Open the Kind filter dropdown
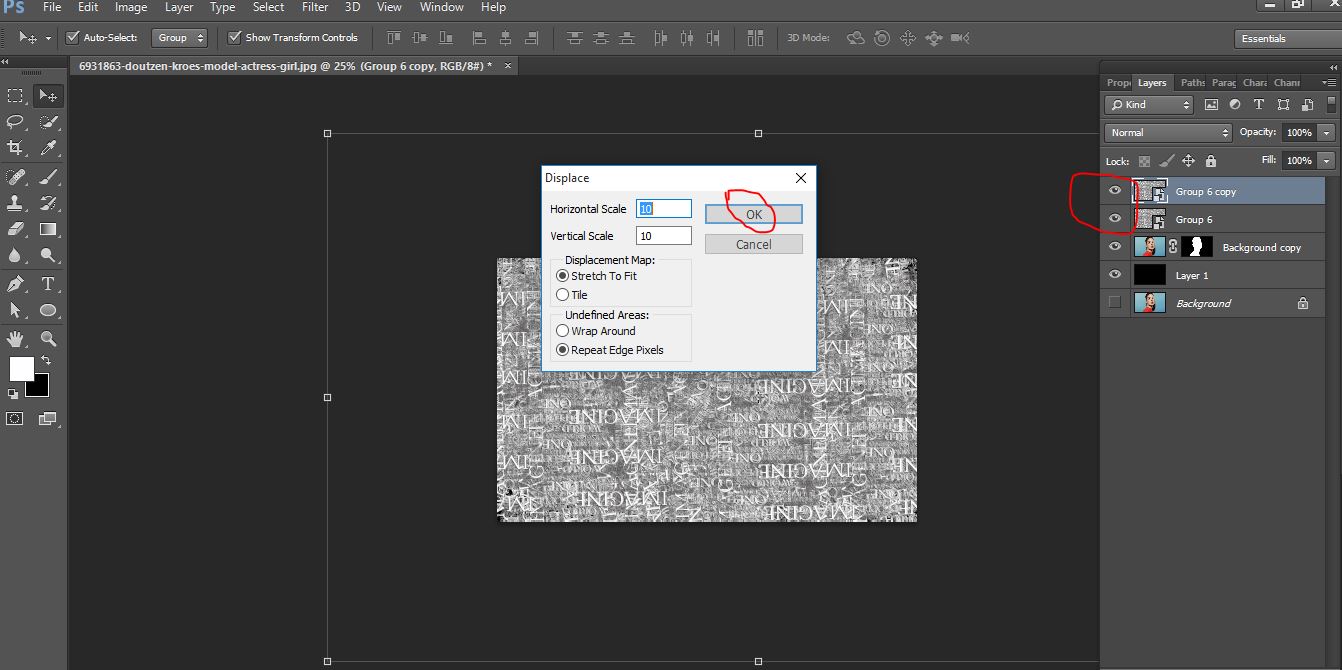 (x=1148, y=104)
